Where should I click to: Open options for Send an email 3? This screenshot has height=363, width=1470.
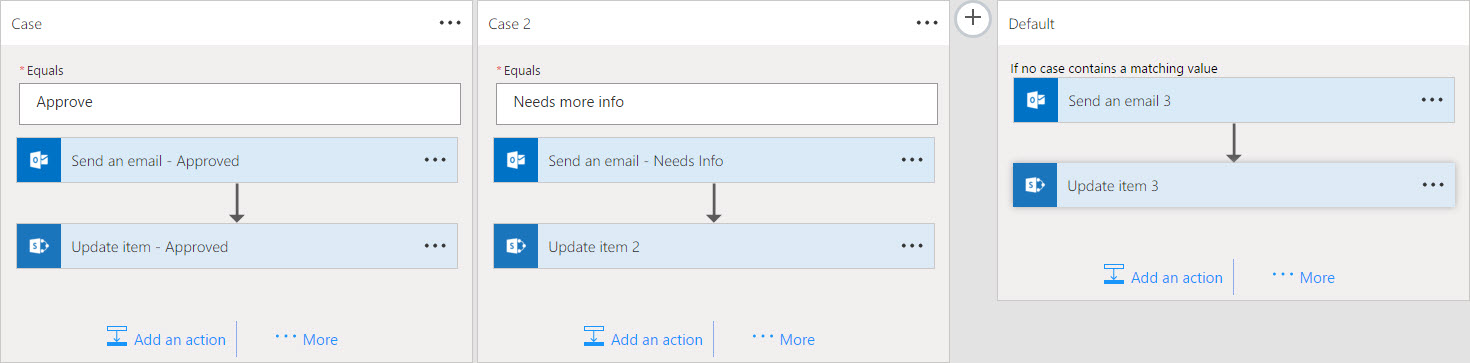coord(1432,100)
